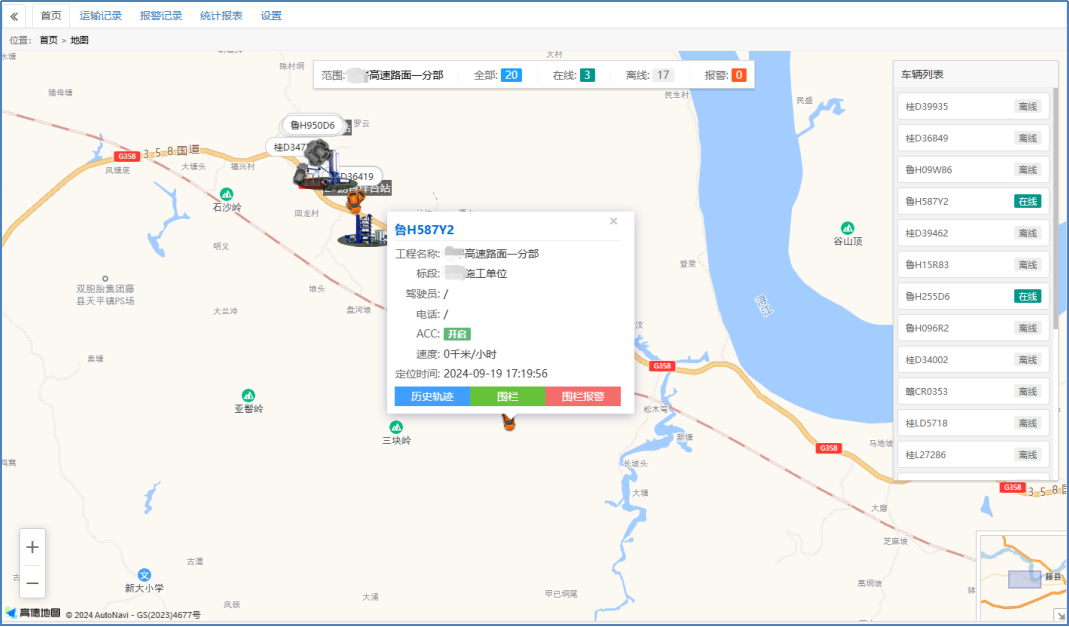Click the 新大小学 school marker icon

[x=145, y=575]
